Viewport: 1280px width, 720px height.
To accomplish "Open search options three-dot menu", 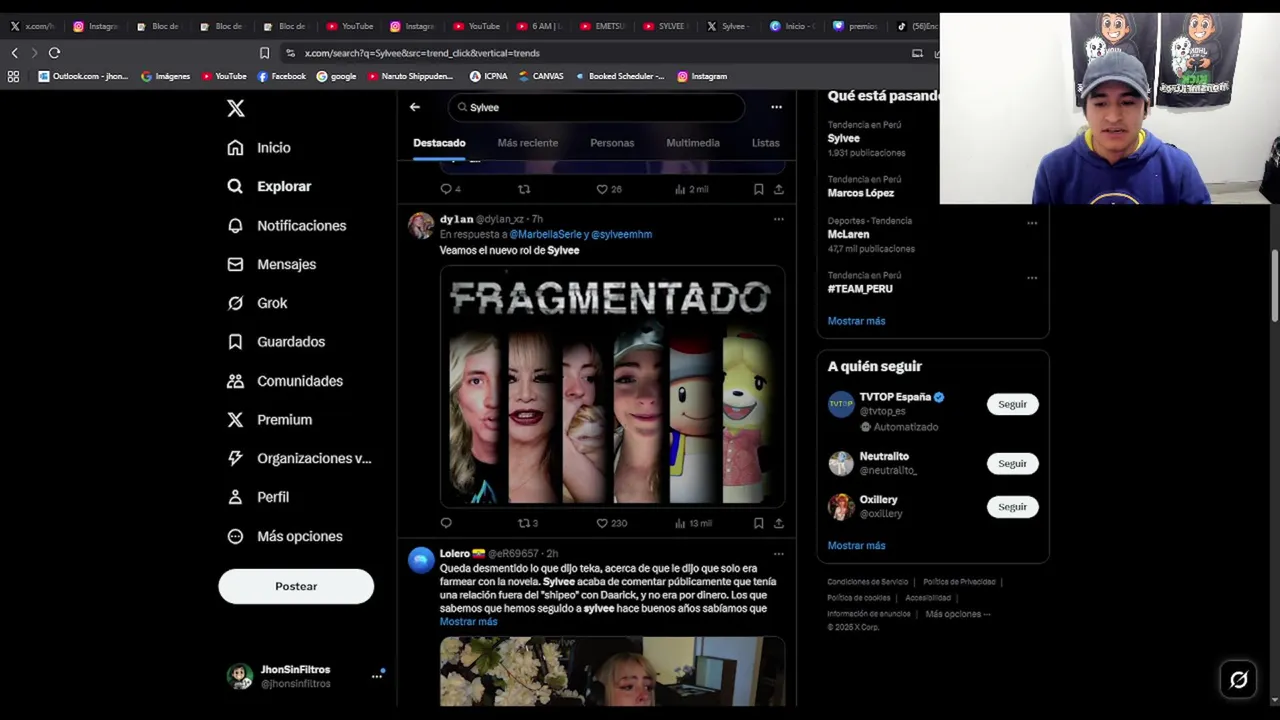I will click(776, 107).
